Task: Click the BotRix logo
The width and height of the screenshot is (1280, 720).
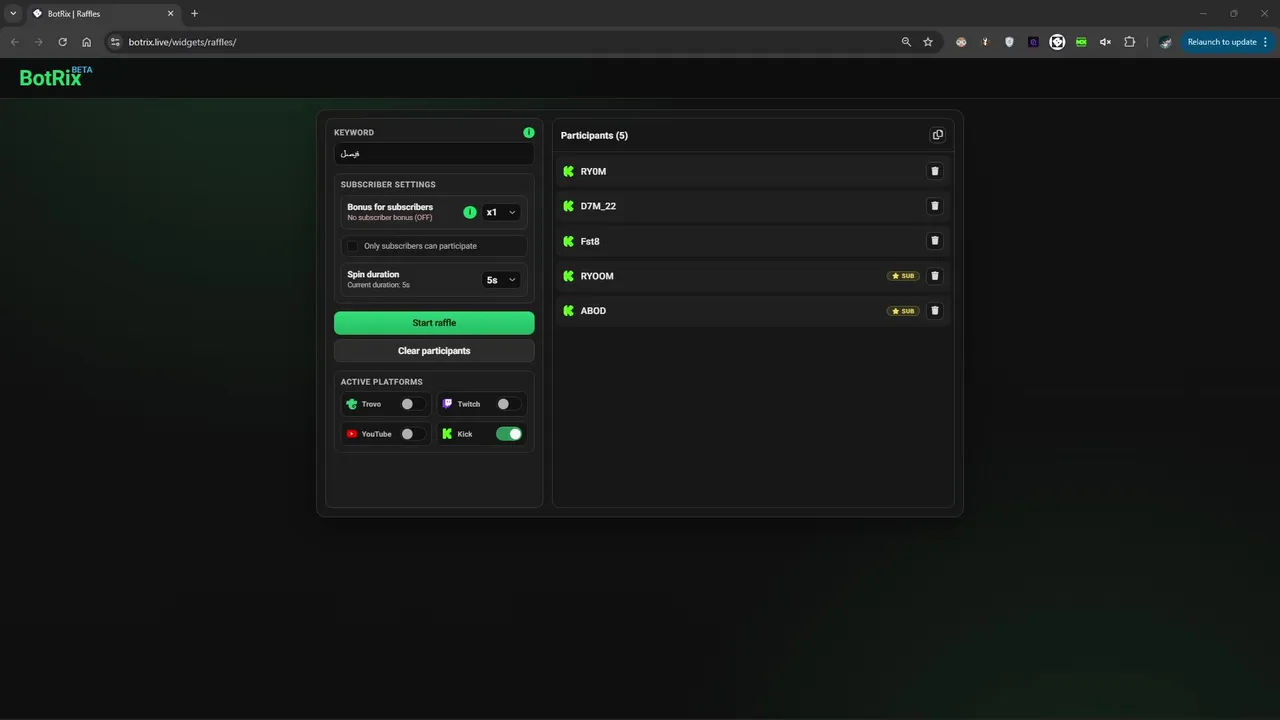Action: tap(56, 77)
